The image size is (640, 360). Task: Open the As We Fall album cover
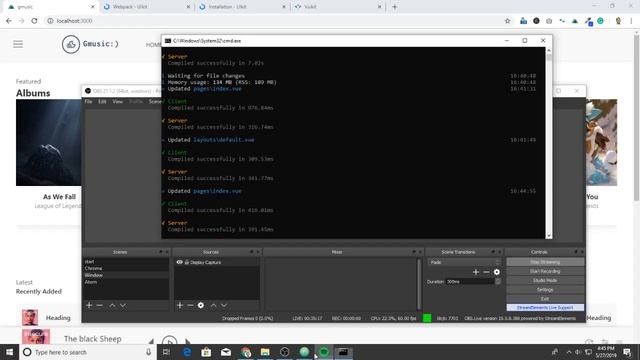[x=49, y=143]
